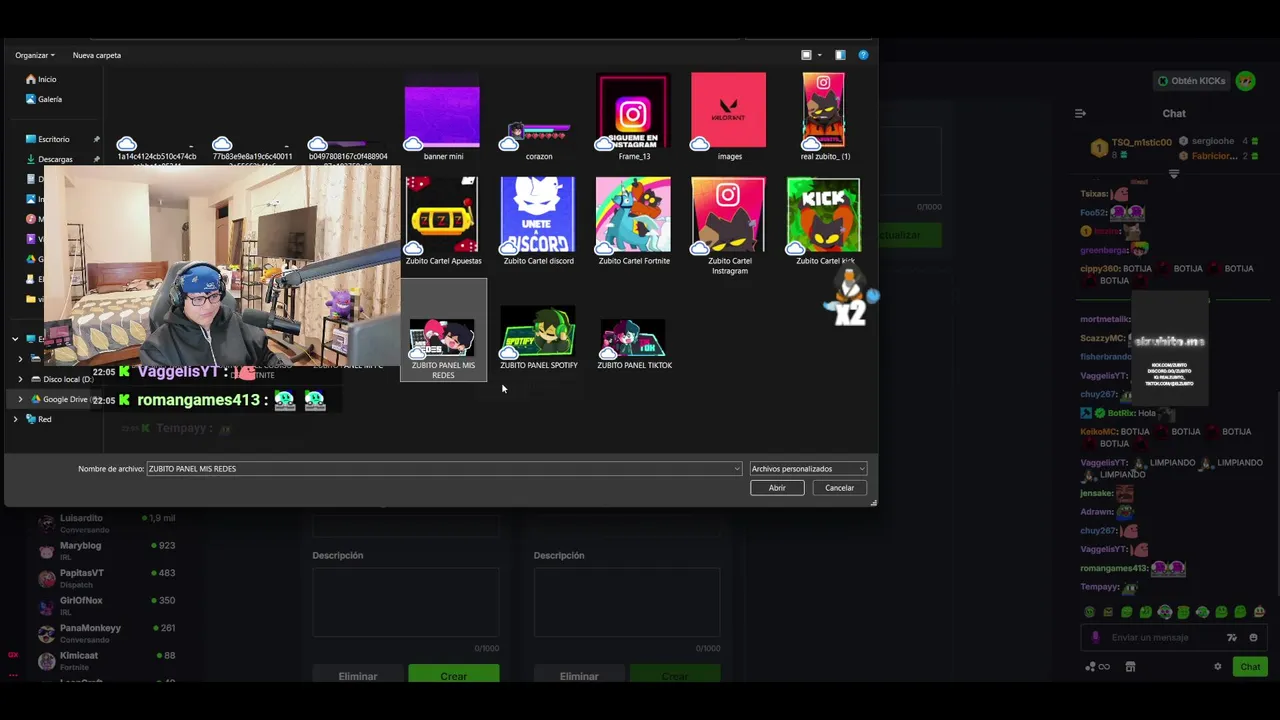Click the Cancelar button
1280x720 pixels.
pyautogui.click(x=839, y=488)
